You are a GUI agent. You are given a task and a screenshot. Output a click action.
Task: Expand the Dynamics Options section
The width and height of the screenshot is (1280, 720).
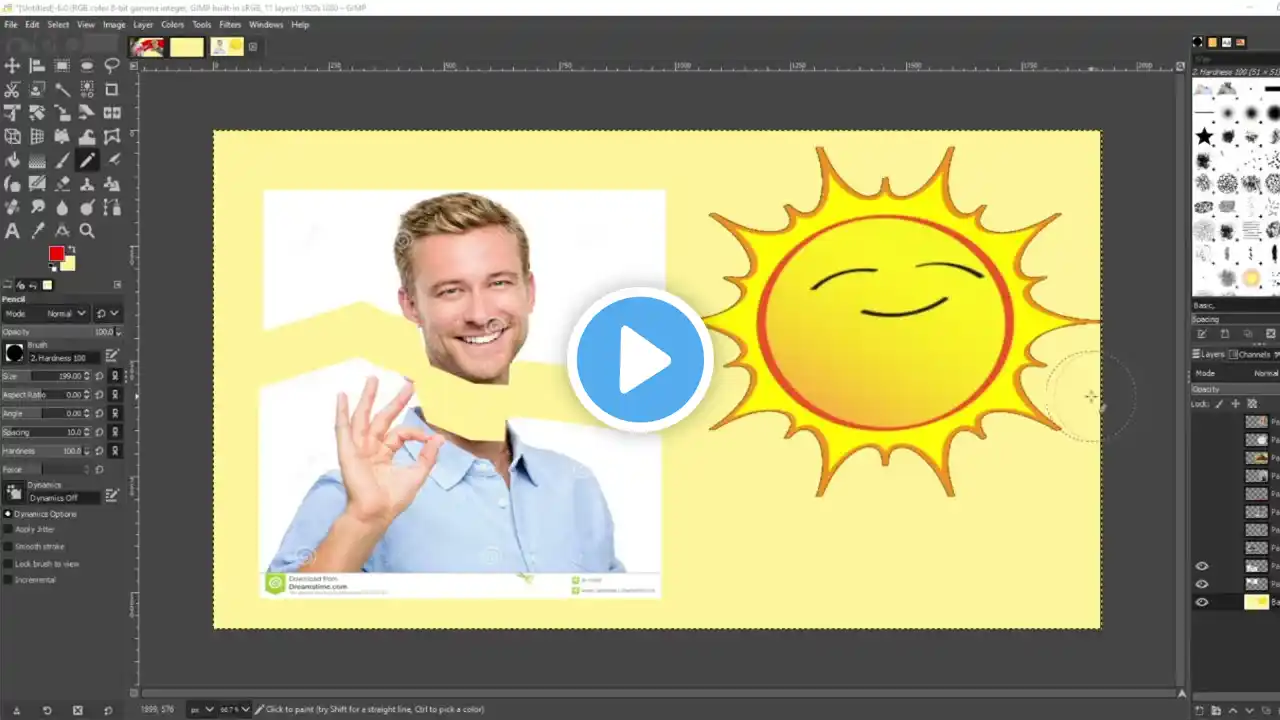[8, 514]
